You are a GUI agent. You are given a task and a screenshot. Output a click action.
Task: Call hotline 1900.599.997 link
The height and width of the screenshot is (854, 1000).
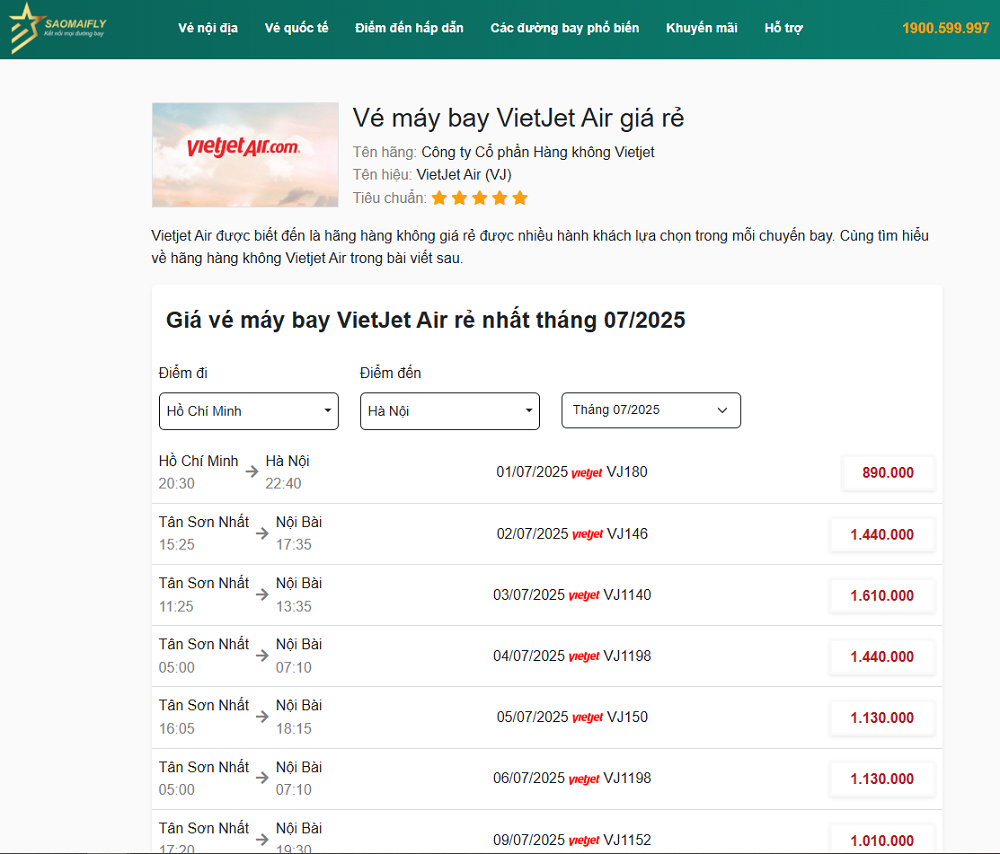945,28
